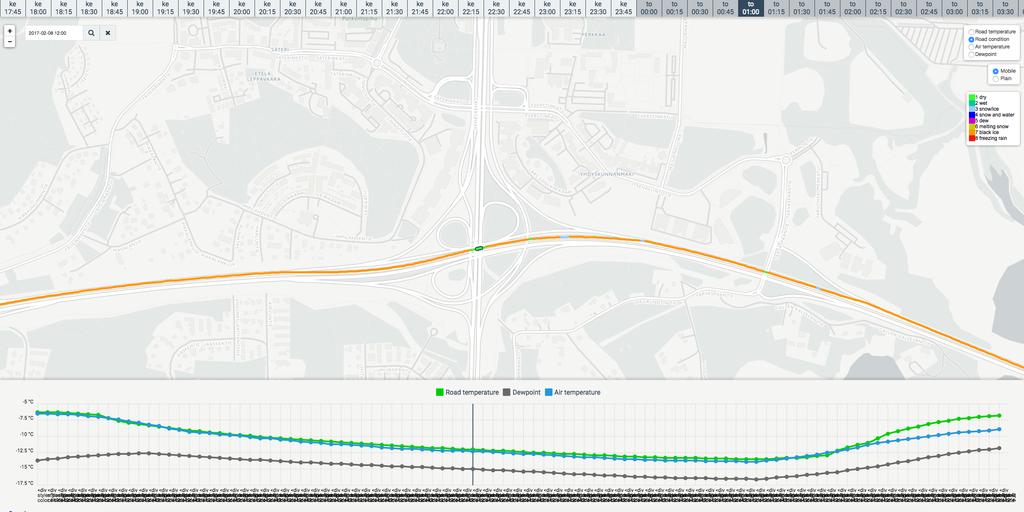Click the magnifier search icon beside date field
Screen dimensions: 1024x512
click(x=91, y=33)
